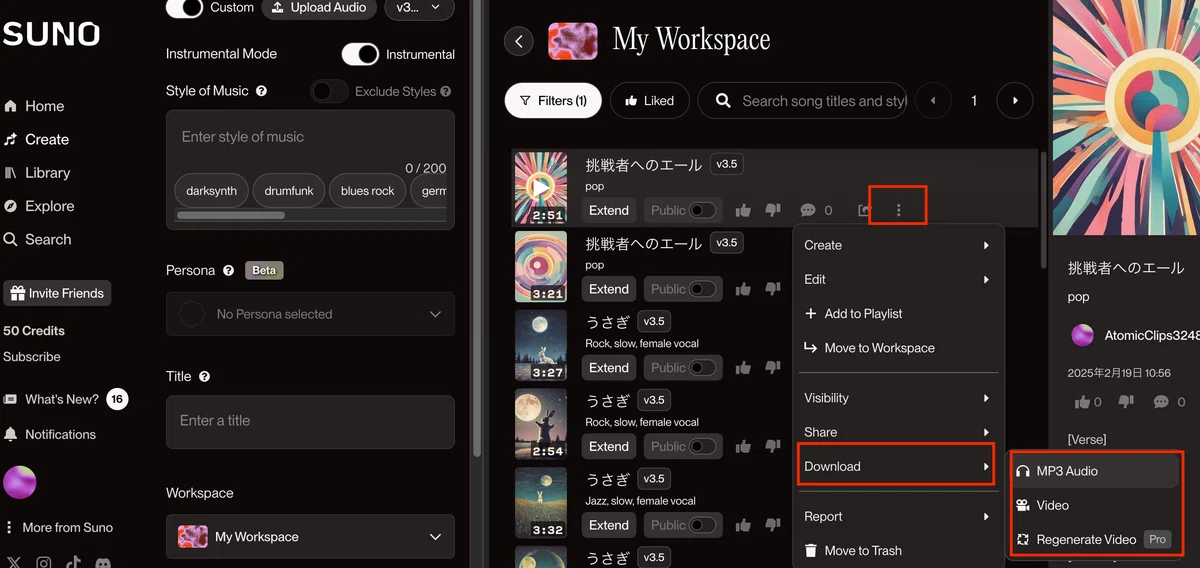
Task: Open the three-dot menu on the 2:51 song
Action: coord(898,210)
